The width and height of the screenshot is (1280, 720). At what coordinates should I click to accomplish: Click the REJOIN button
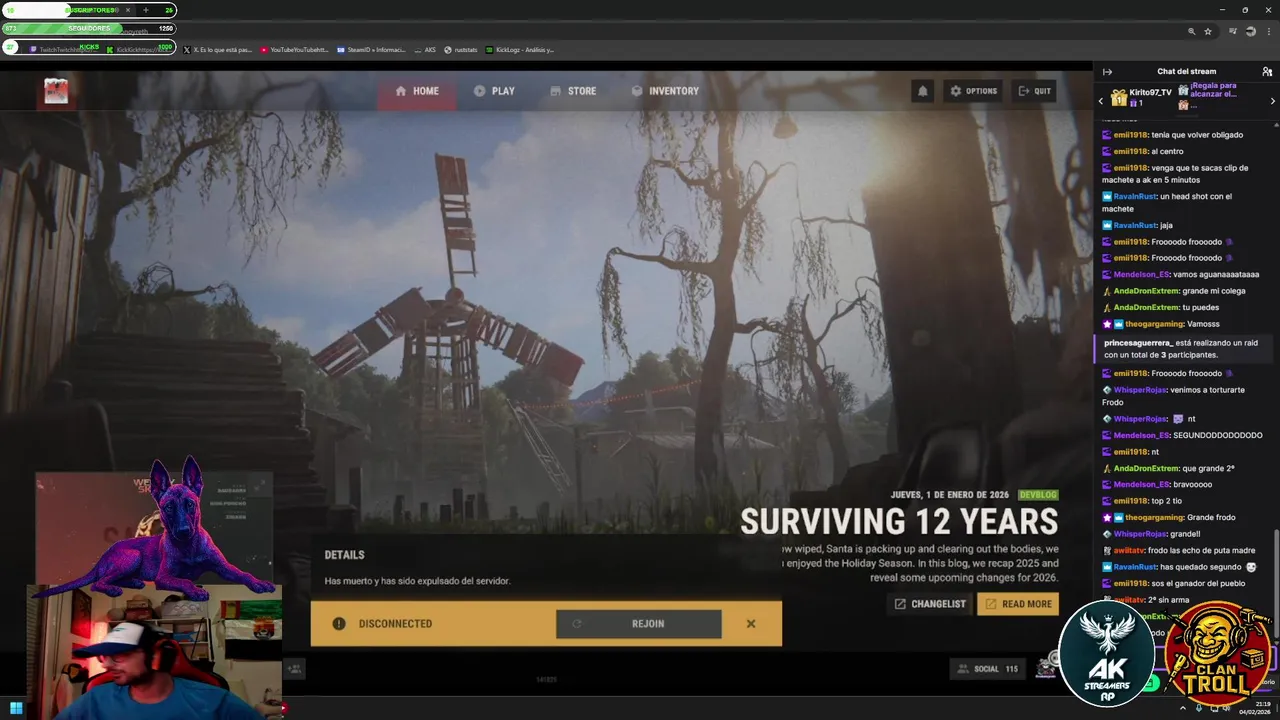638,624
